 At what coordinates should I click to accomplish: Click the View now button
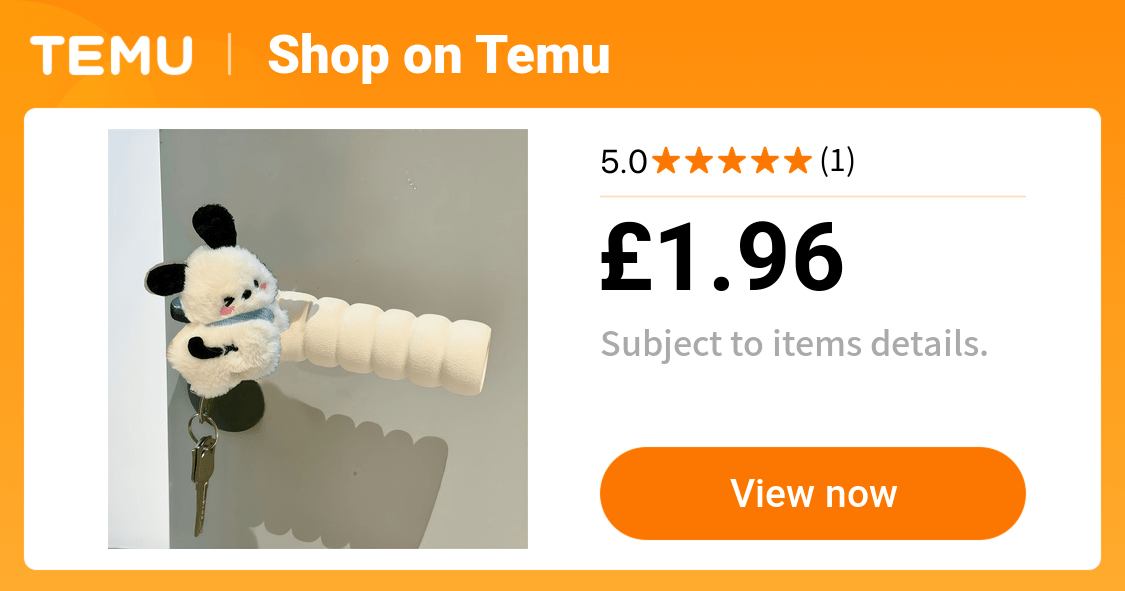[813, 493]
